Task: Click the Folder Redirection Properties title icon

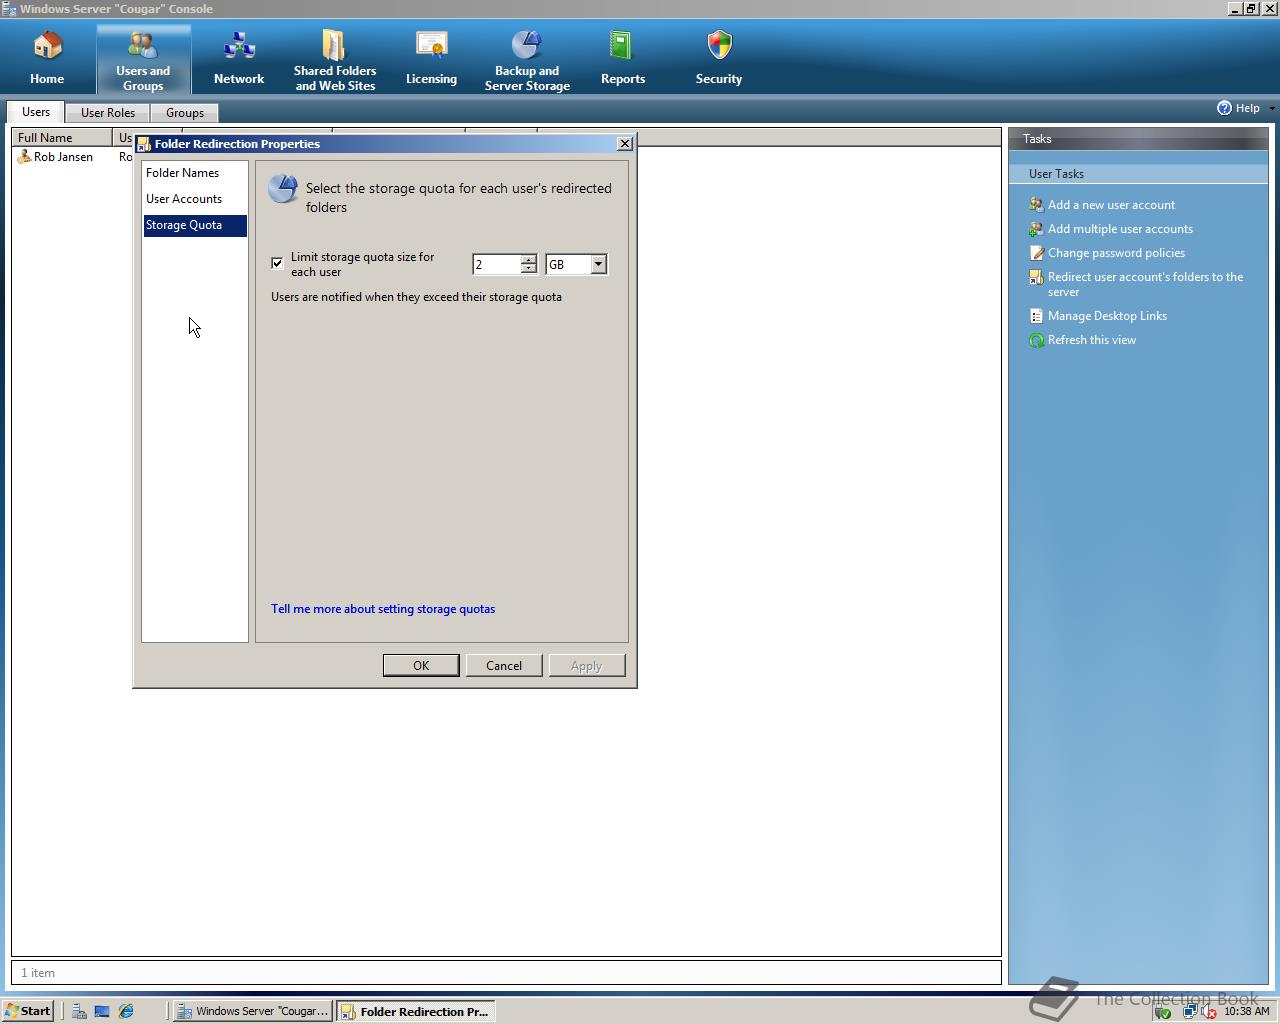Action: point(143,144)
